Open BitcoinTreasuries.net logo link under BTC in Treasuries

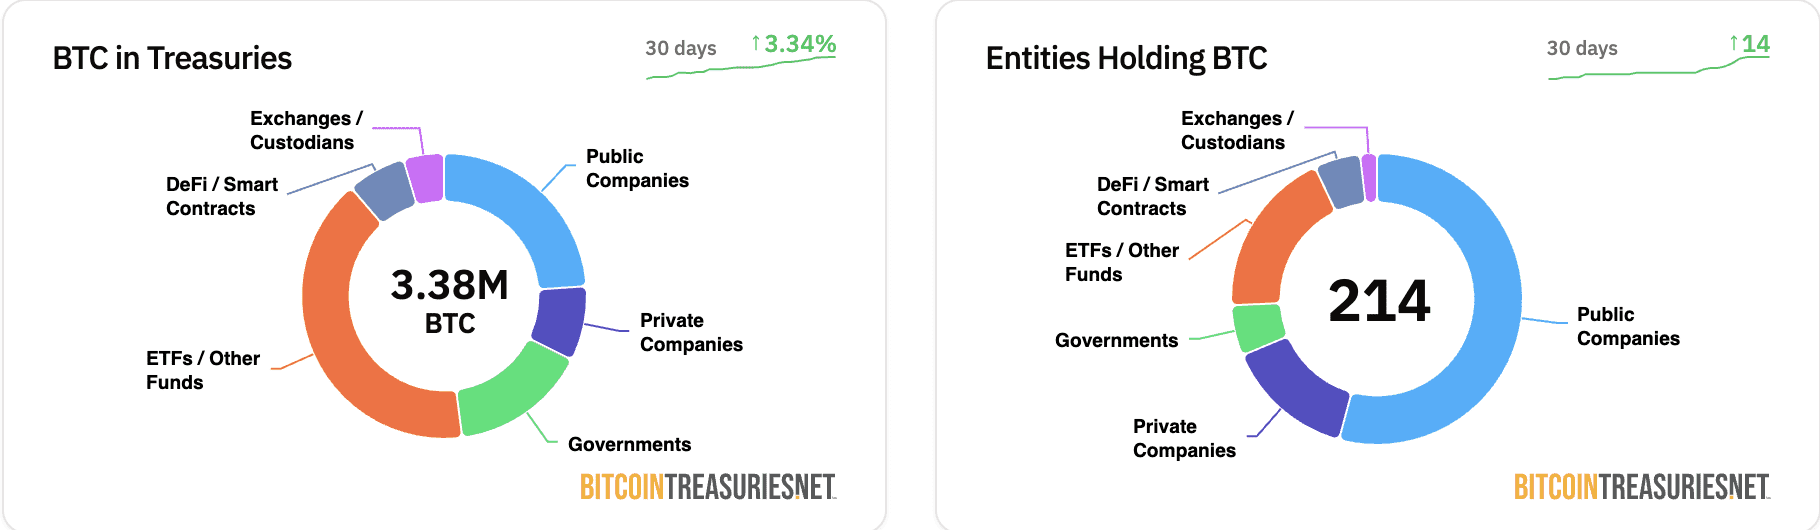tap(707, 487)
